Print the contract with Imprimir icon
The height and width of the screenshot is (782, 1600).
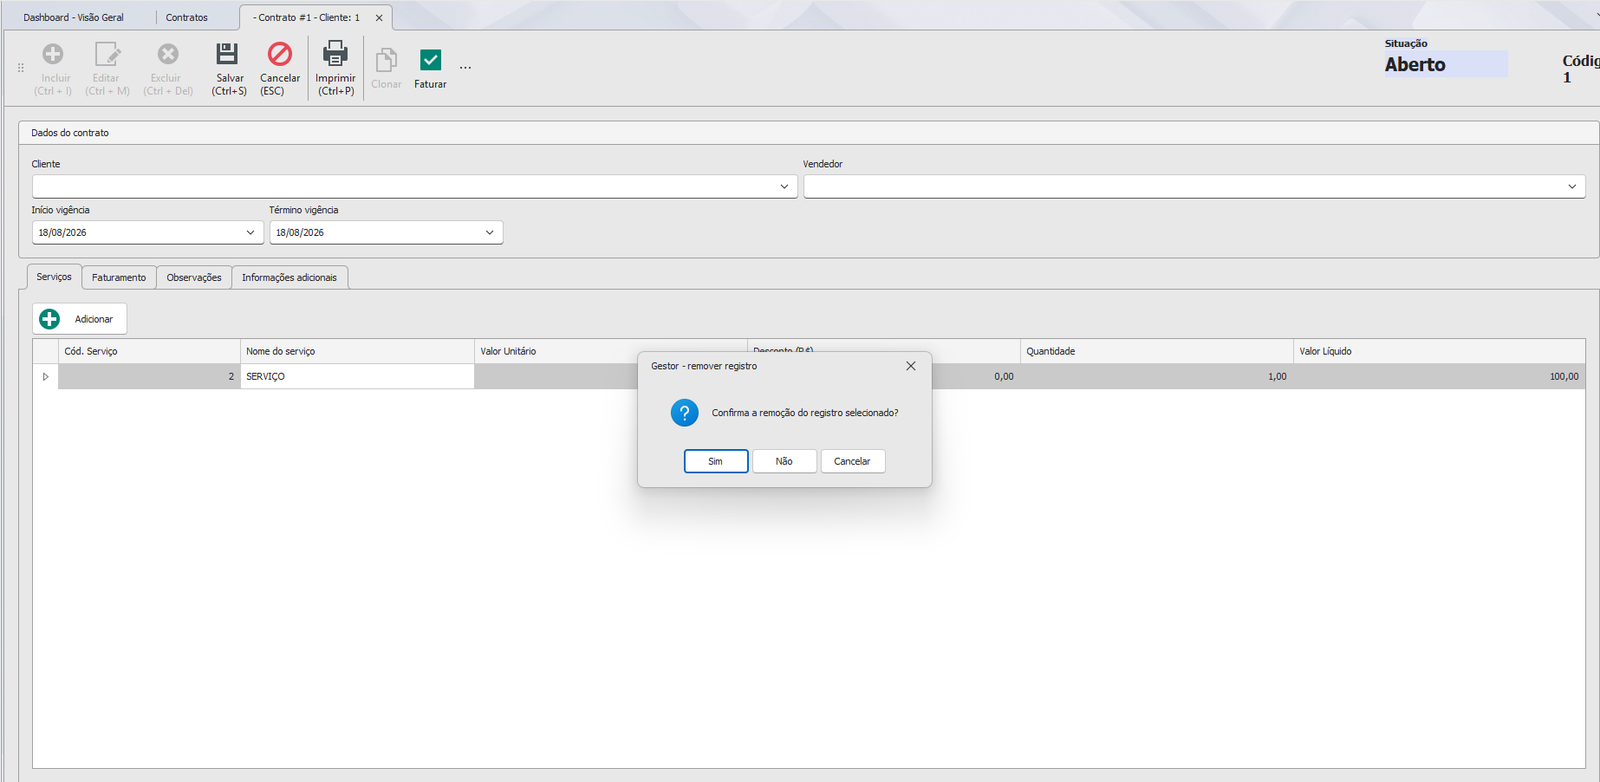tap(335, 54)
